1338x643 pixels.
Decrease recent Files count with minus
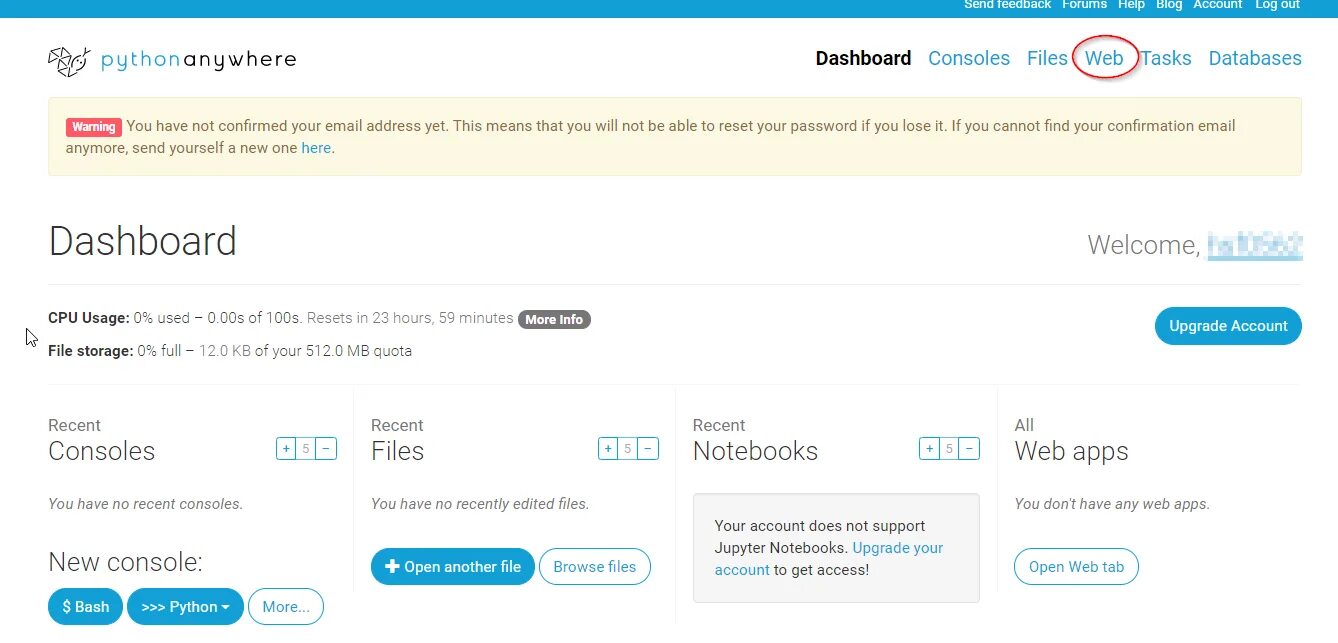pyautogui.click(x=648, y=449)
